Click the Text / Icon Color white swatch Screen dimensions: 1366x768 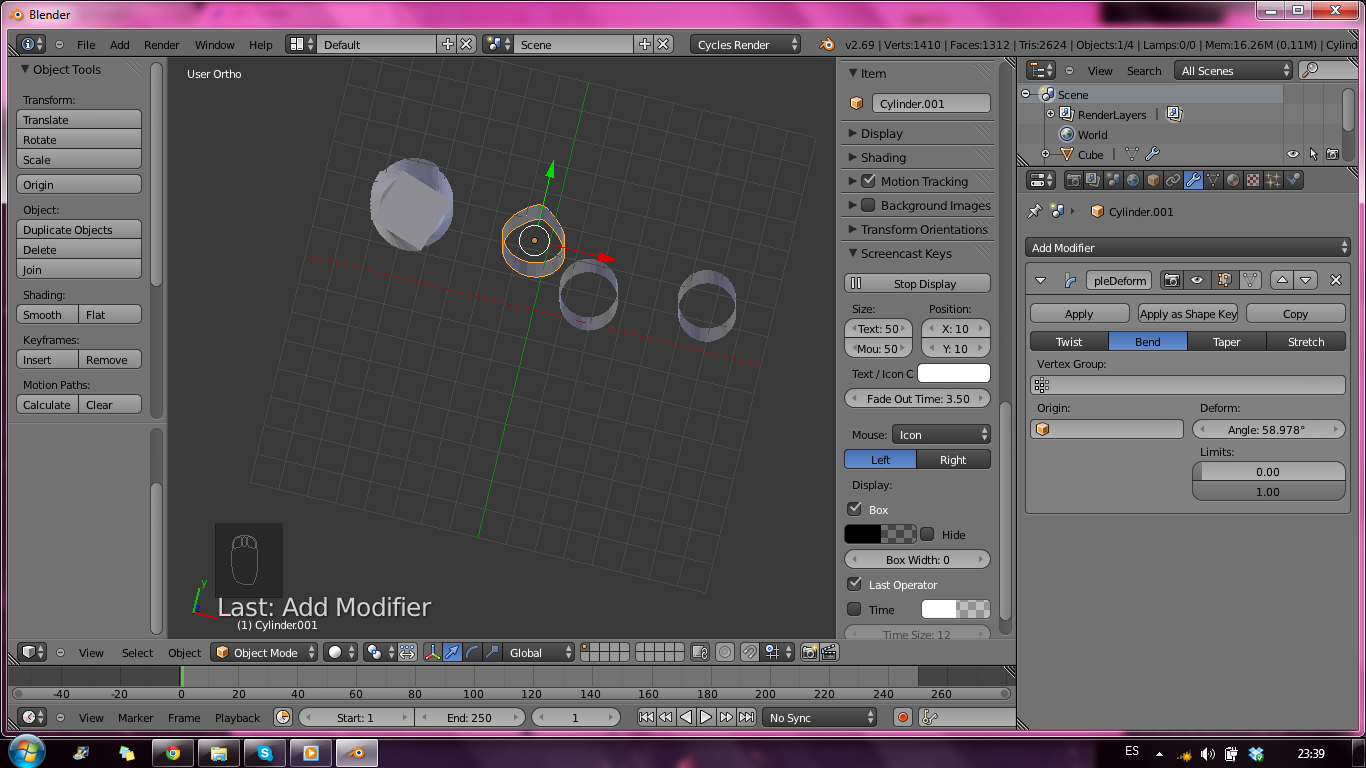tap(954, 373)
